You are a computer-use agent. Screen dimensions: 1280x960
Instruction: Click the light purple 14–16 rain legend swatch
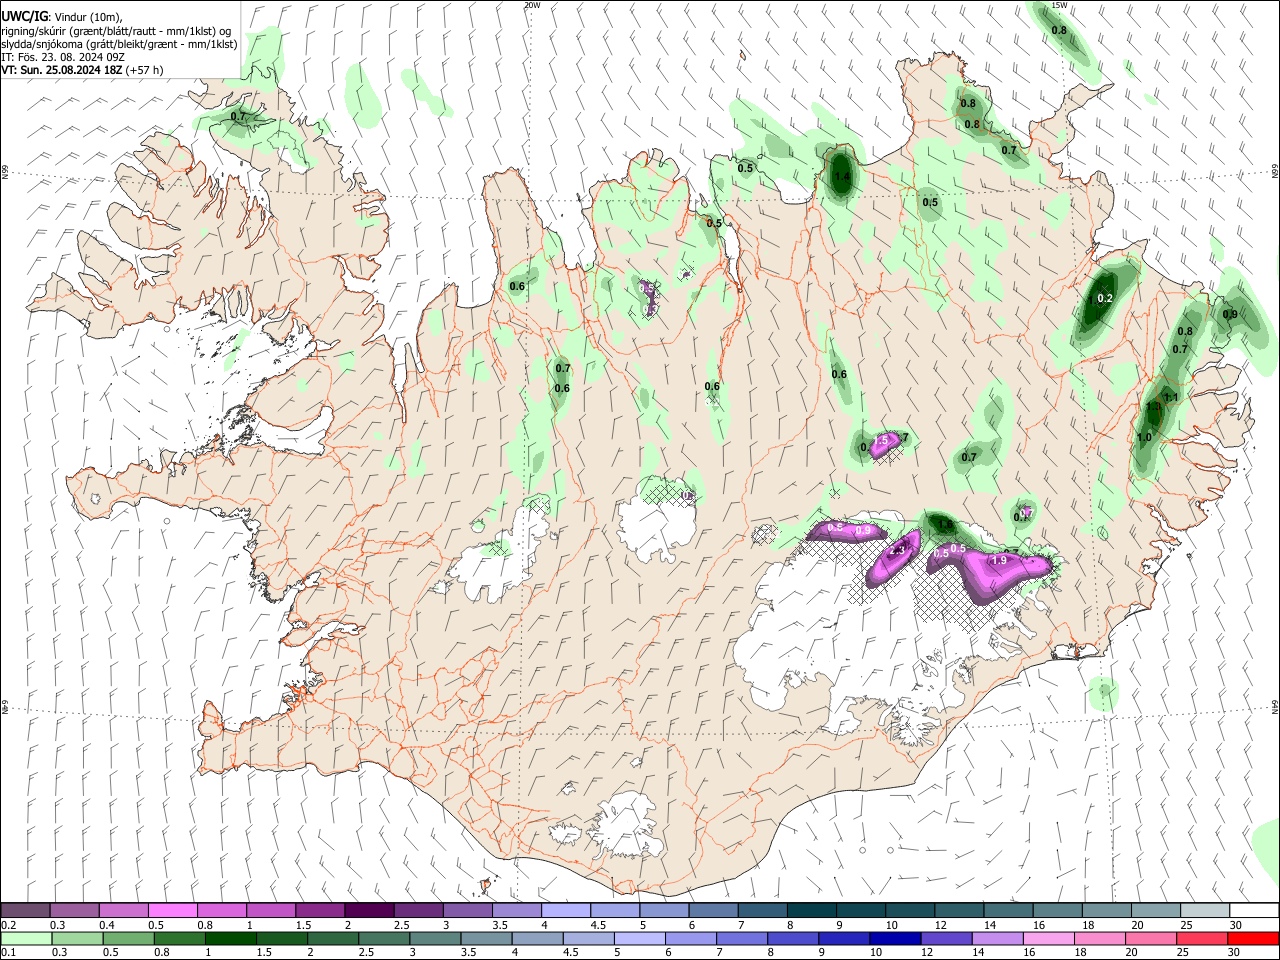[997, 938]
